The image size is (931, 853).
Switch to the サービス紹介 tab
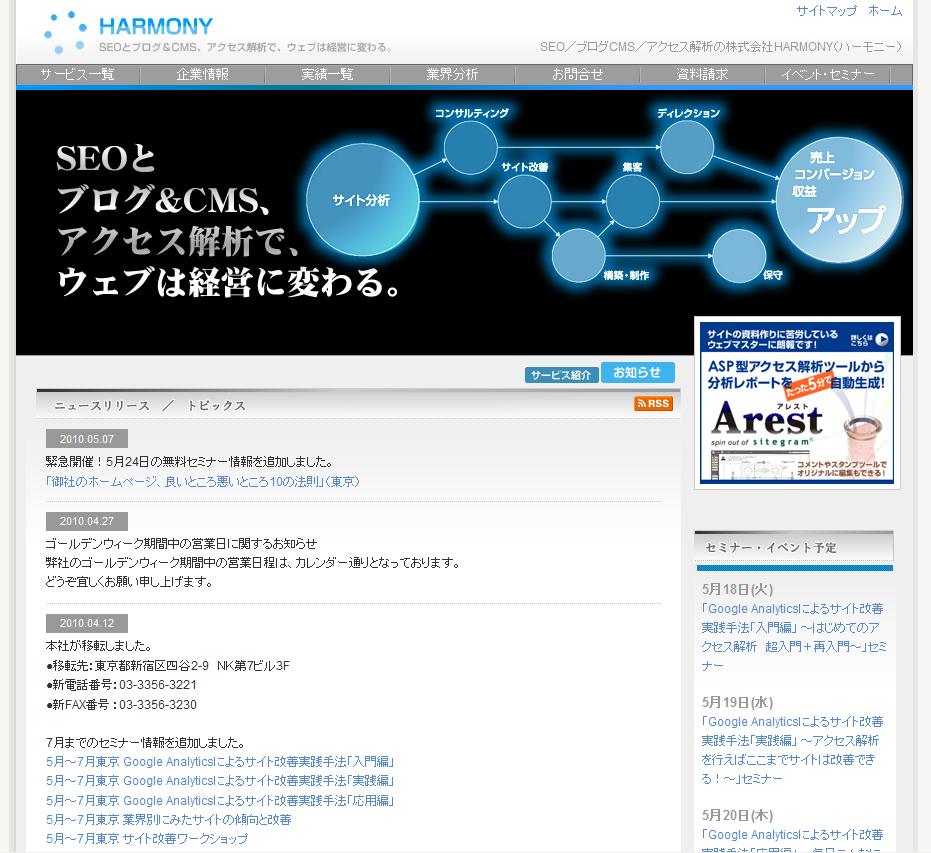pyautogui.click(x=561, y=374)
